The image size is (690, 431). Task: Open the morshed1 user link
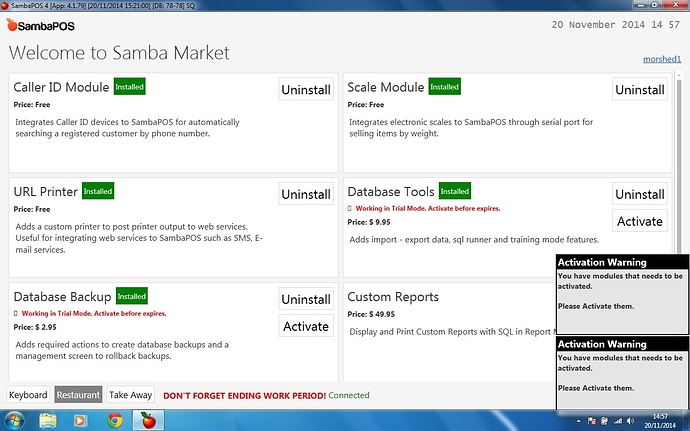pyautogui.click(x=662, y=59)
